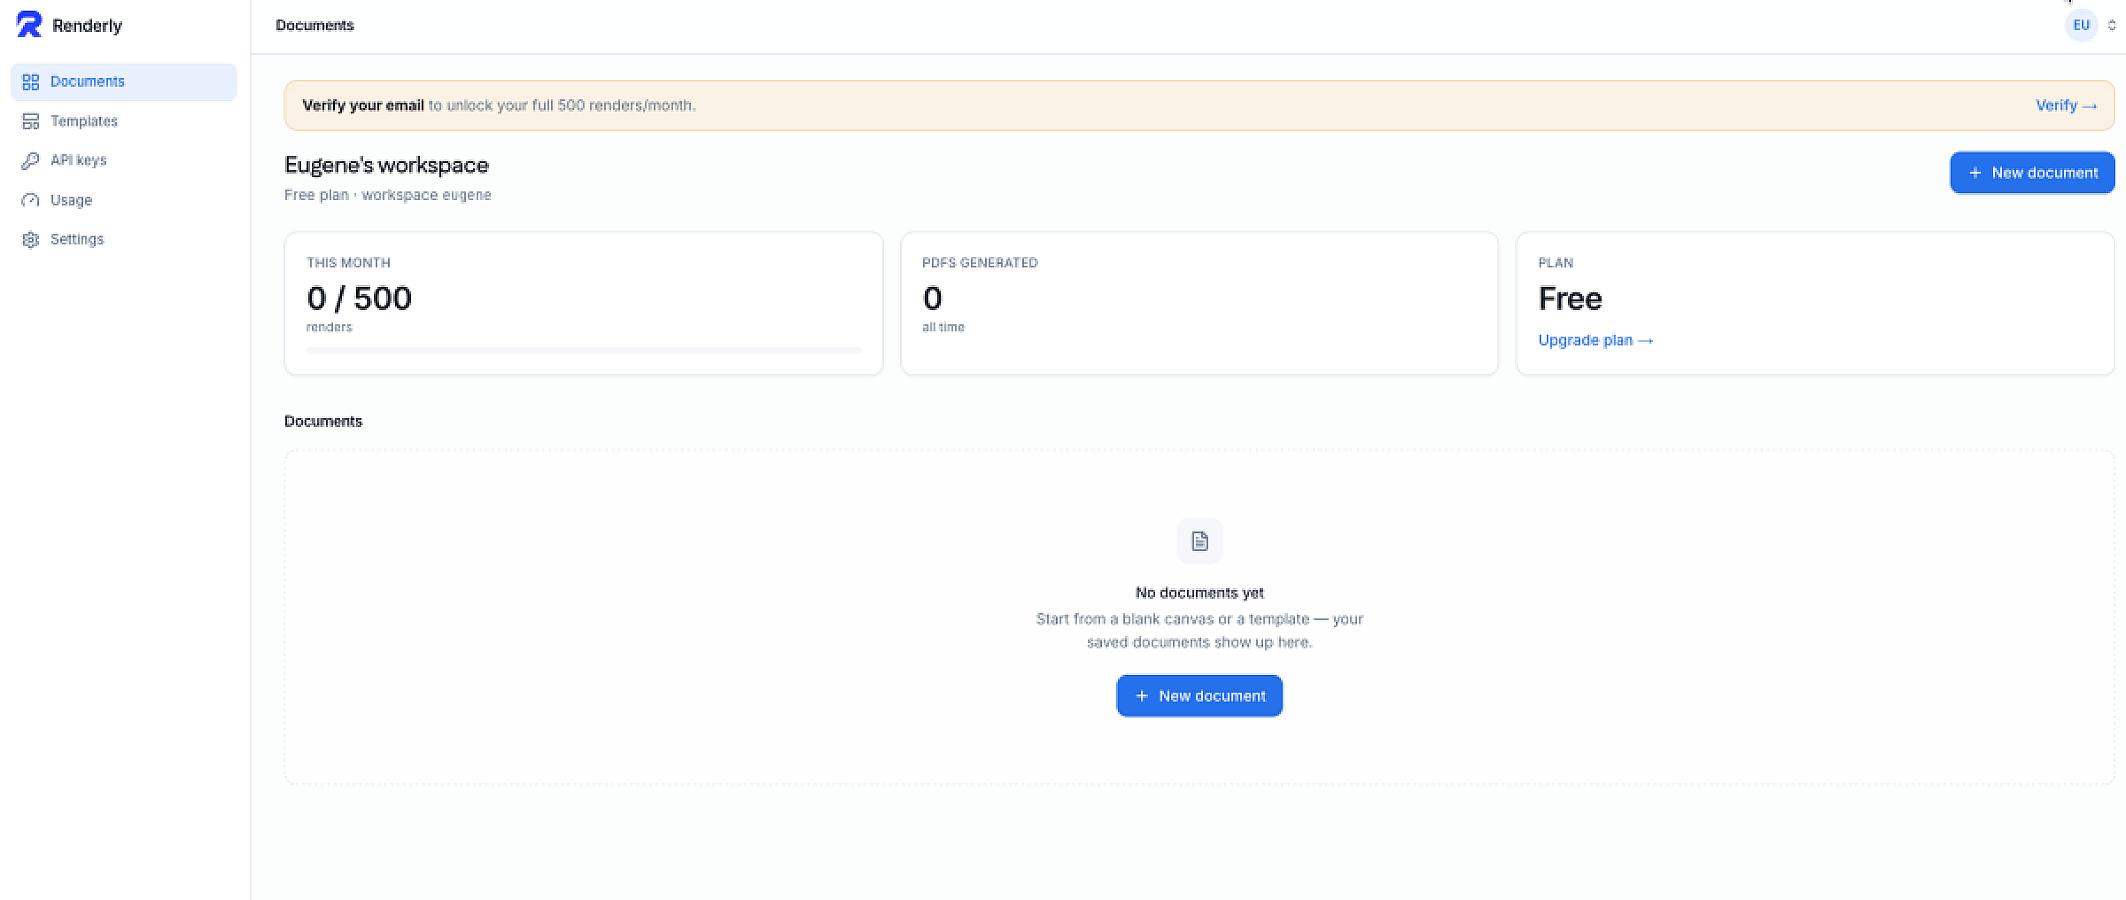This screenshot has height=900, width=2126.
Task: Click the EU avatar badge
Action: tap(2081, 25)
